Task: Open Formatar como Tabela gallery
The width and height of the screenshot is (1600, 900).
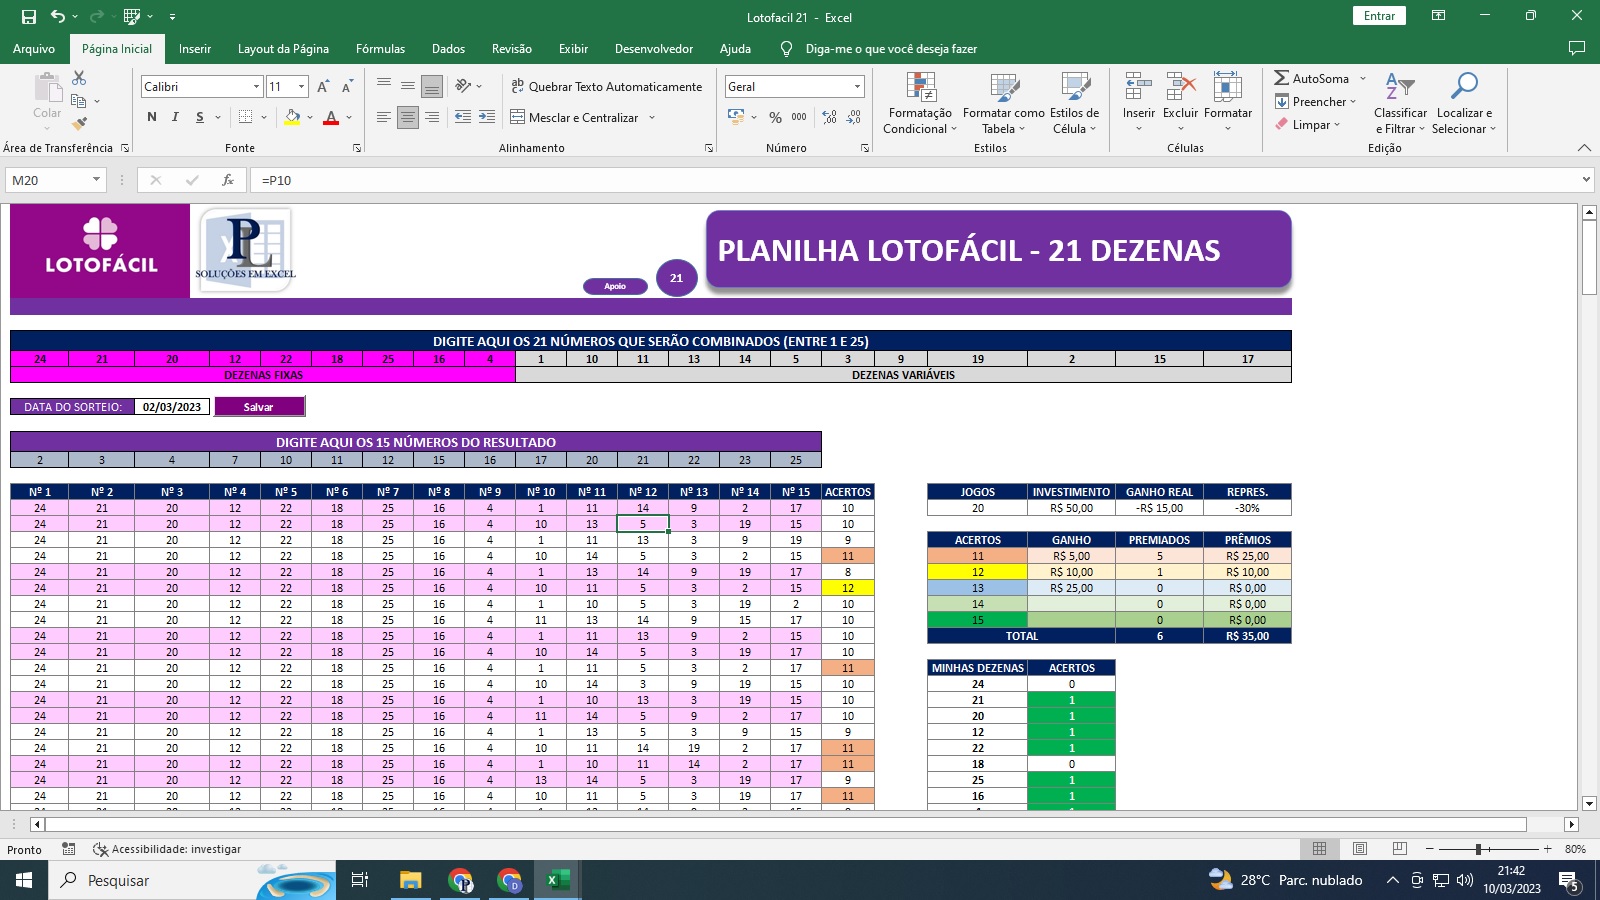Action: pos(1003,103)
